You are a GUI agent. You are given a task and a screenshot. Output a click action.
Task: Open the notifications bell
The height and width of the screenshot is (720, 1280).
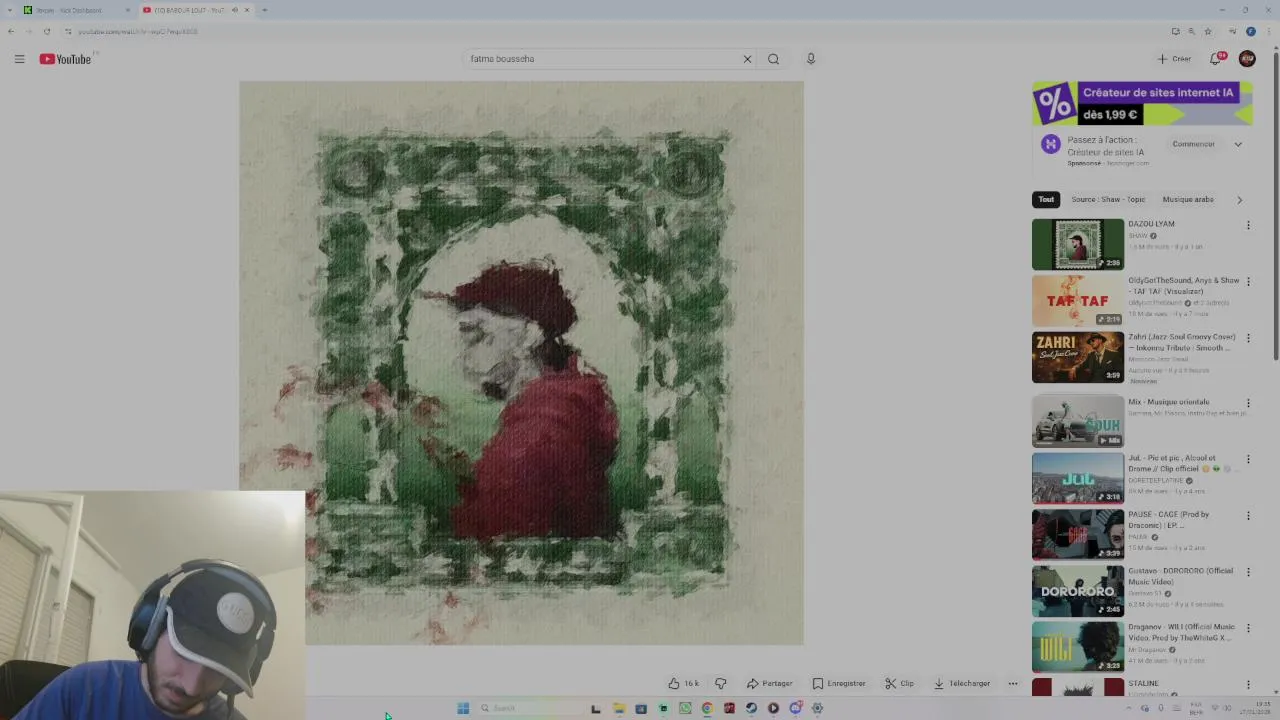pos(1216,59)
